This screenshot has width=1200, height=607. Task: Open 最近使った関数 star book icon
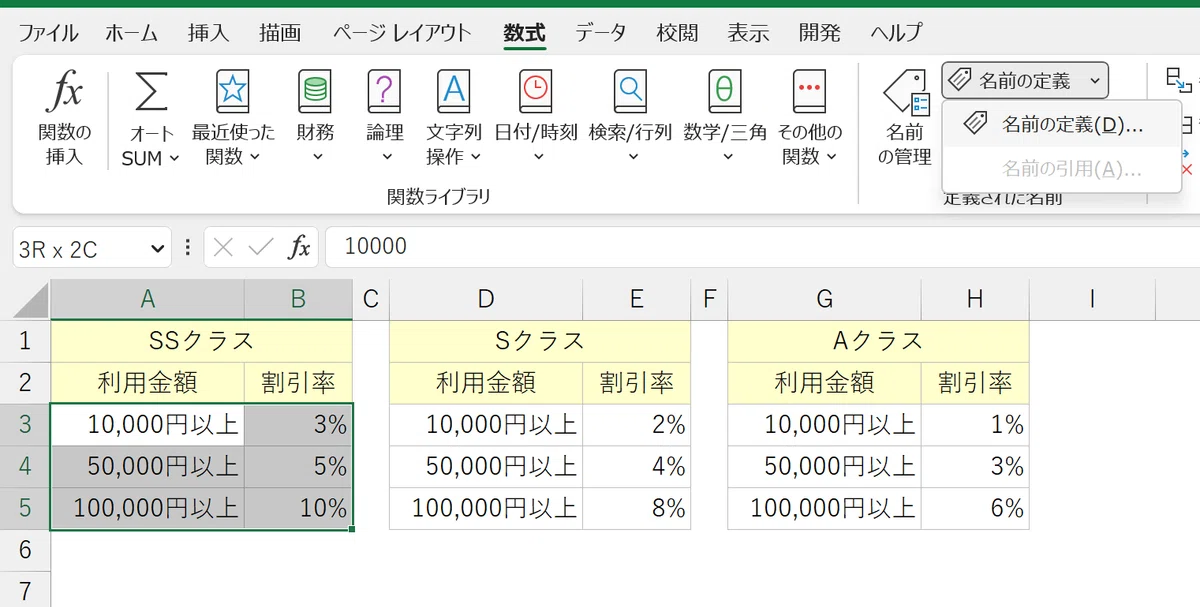coord(232,92)
